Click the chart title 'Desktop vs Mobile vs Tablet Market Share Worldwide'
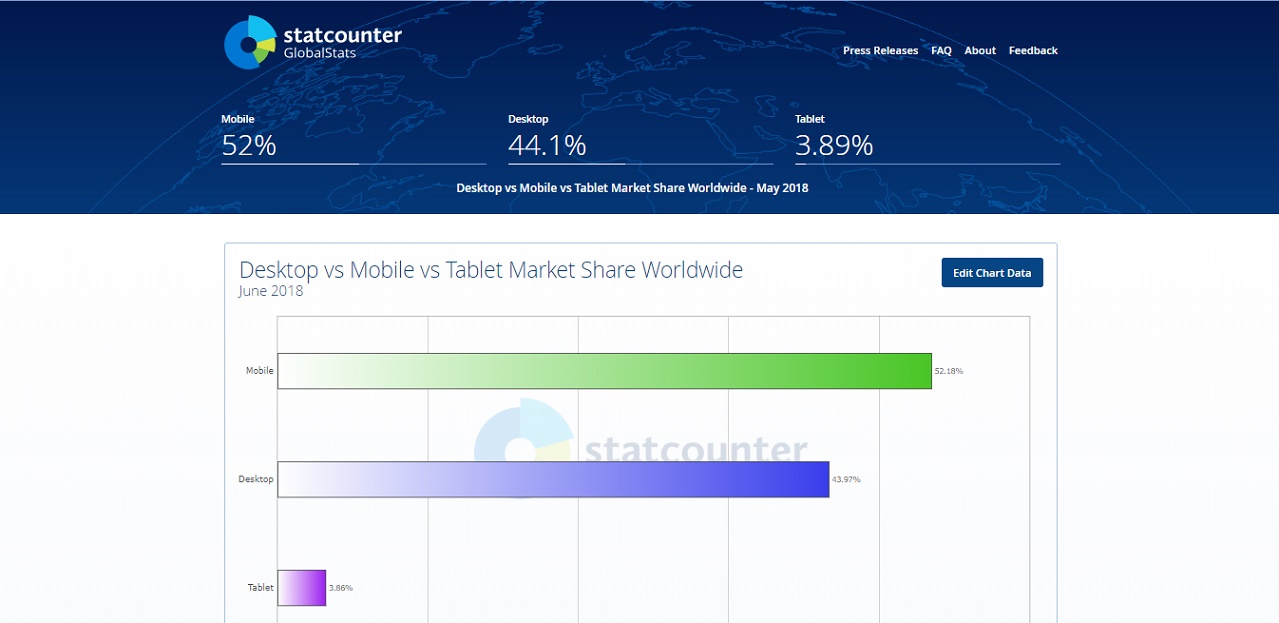Image resolution: width=1279 pixels, height=623 pixels. [x=491, y=270]
